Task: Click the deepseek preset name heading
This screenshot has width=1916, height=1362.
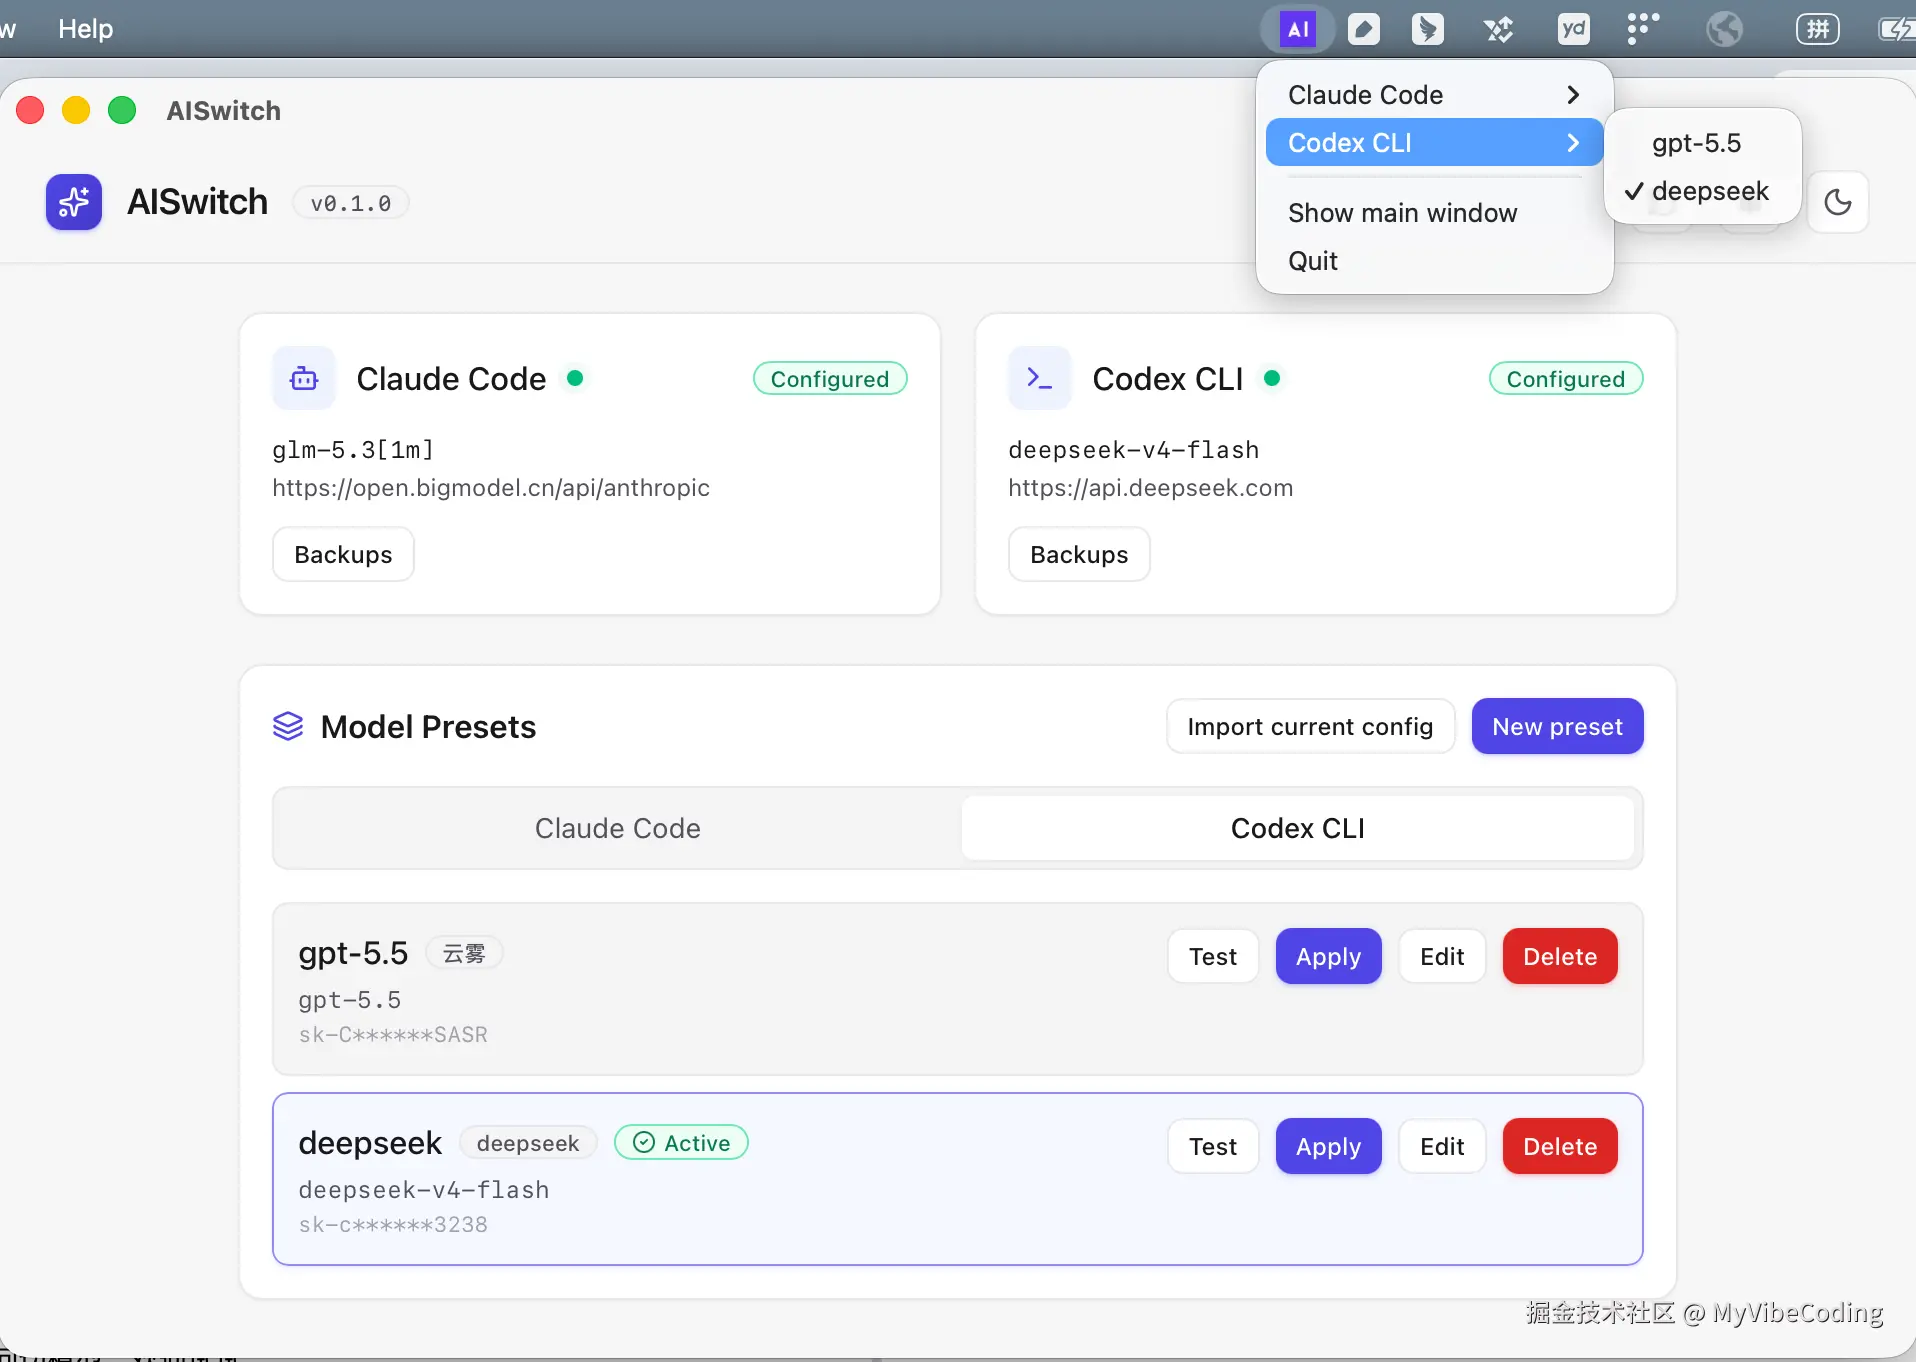Action: tap(370, 1143)
